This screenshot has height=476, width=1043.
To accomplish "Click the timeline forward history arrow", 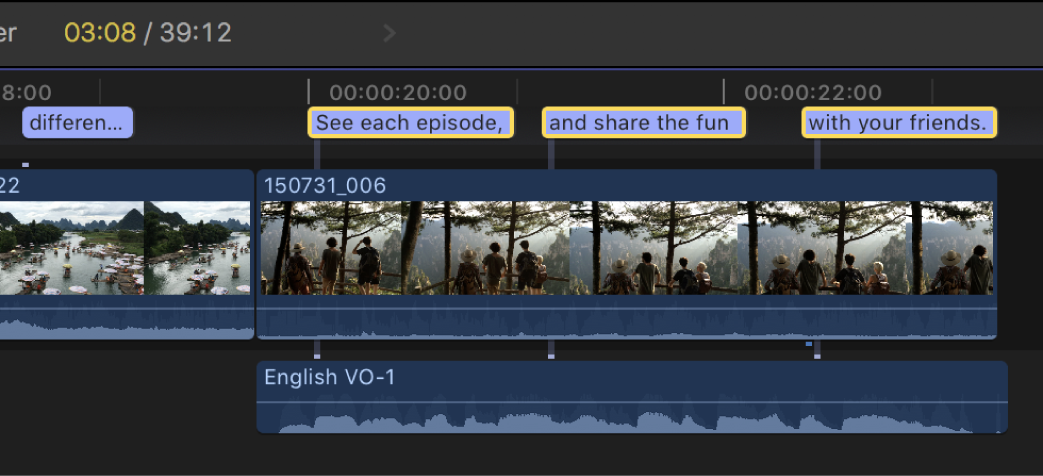I will (390, 33).
